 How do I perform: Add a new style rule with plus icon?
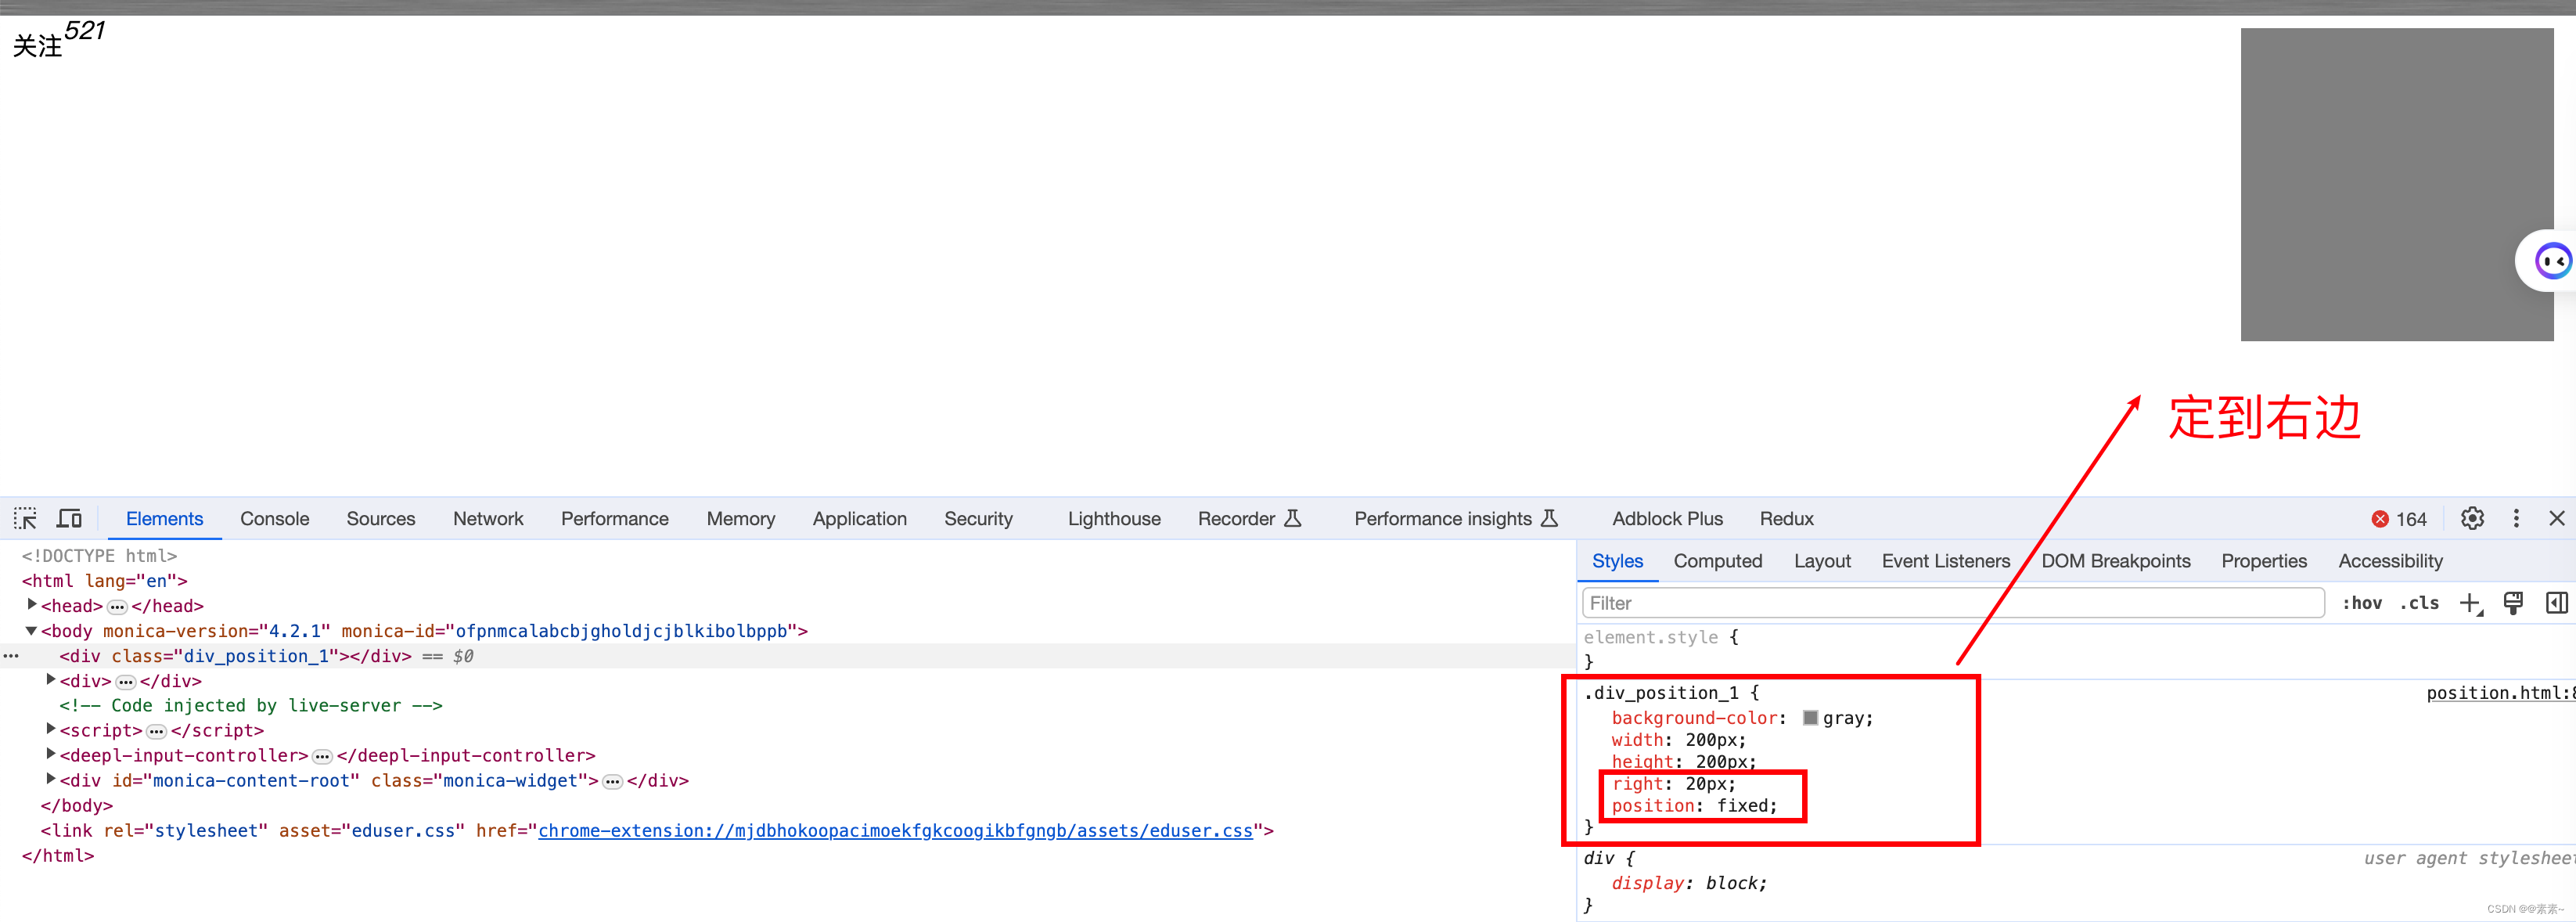[2472, 602]
